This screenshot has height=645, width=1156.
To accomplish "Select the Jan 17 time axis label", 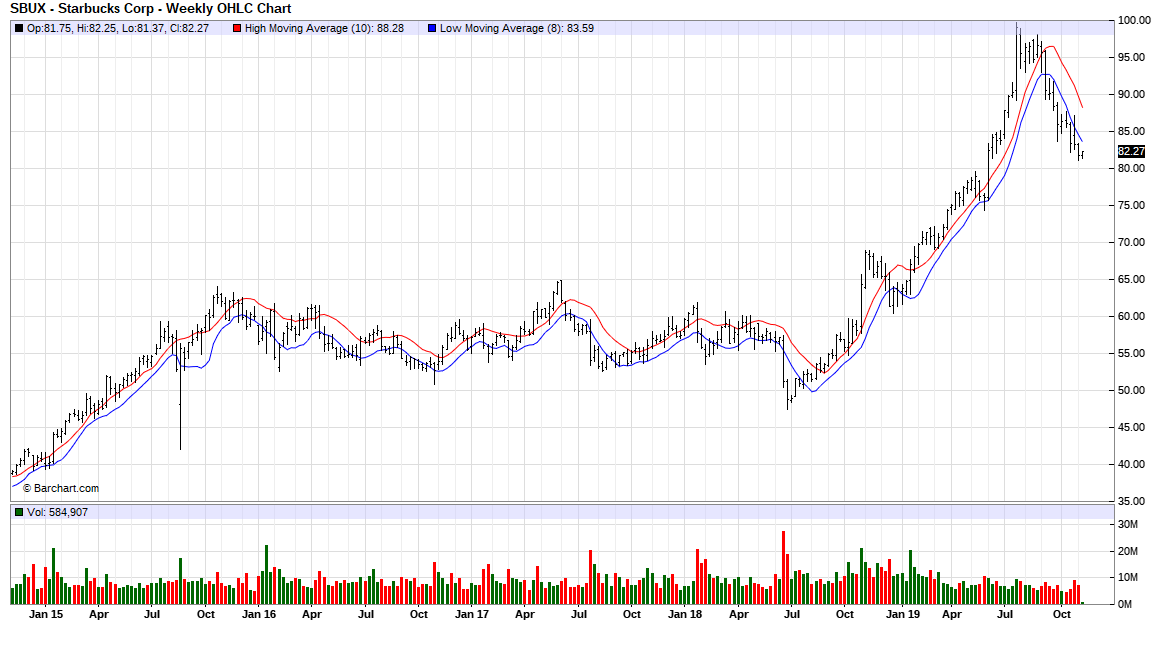I will coord(472,614).
